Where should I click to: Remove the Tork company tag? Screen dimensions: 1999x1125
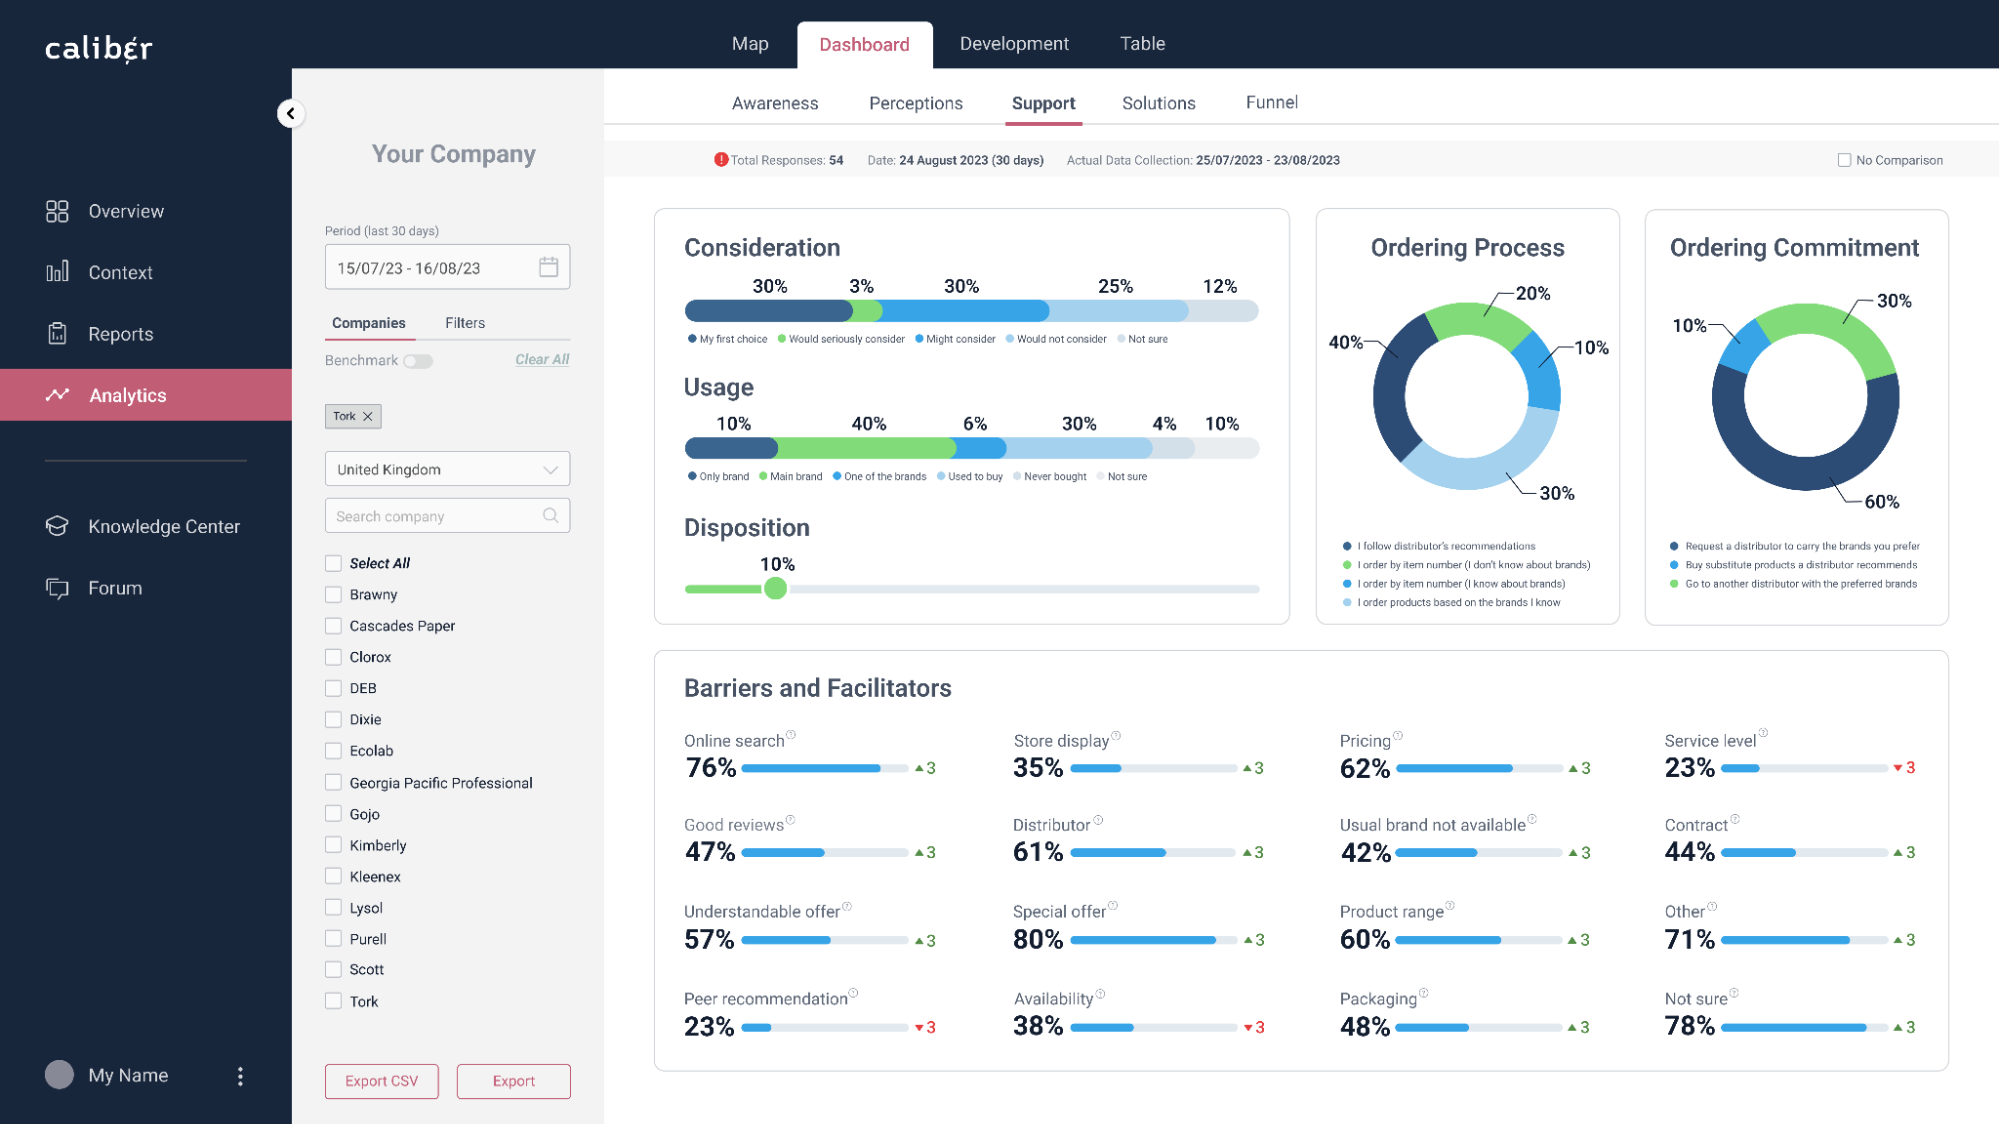click(x=368, y=416)
